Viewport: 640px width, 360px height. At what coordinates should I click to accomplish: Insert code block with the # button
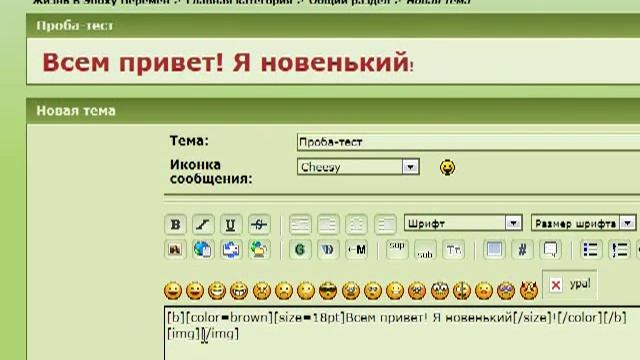[x=522, y=249]
